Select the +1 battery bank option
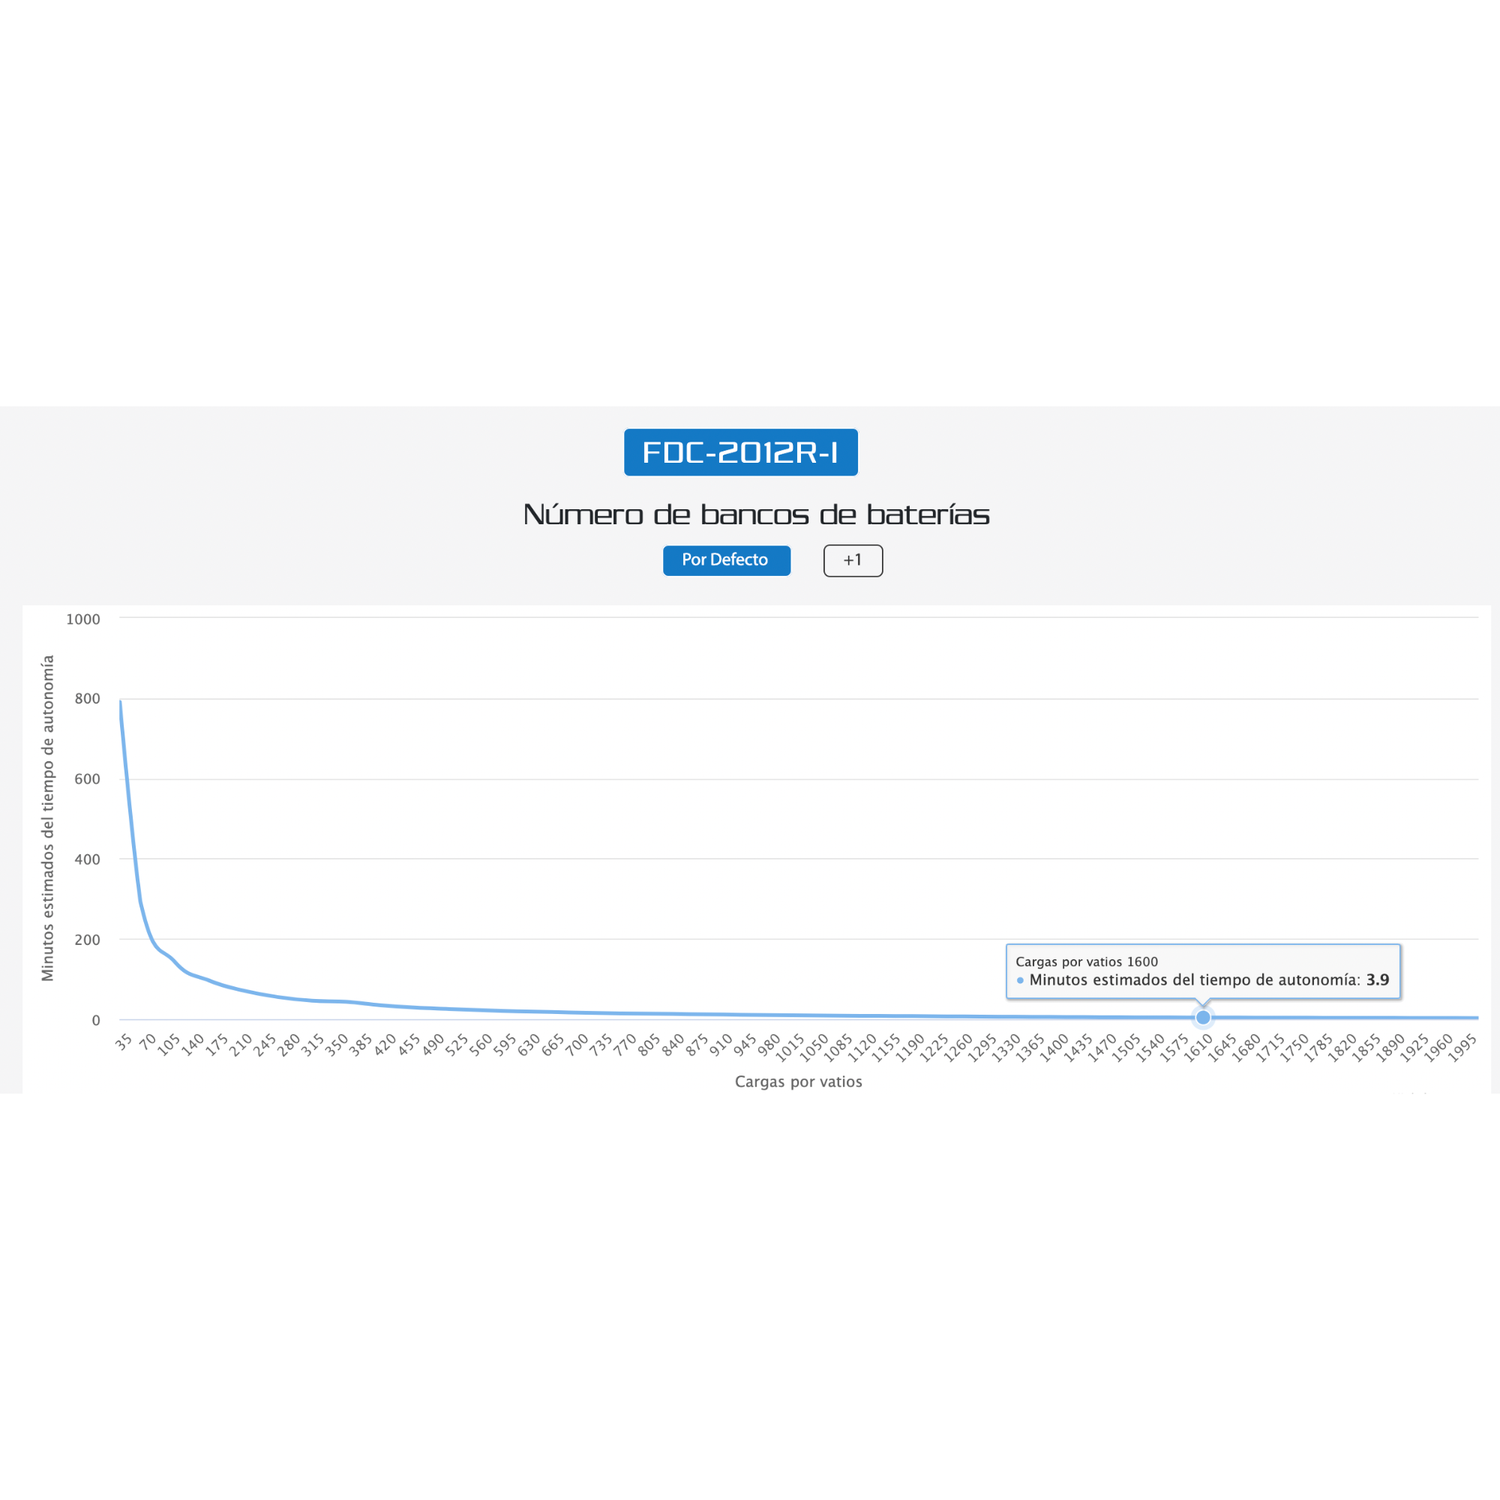Image resolution: width=1500 pixels, height=1500 pixels. click(853, 560)
